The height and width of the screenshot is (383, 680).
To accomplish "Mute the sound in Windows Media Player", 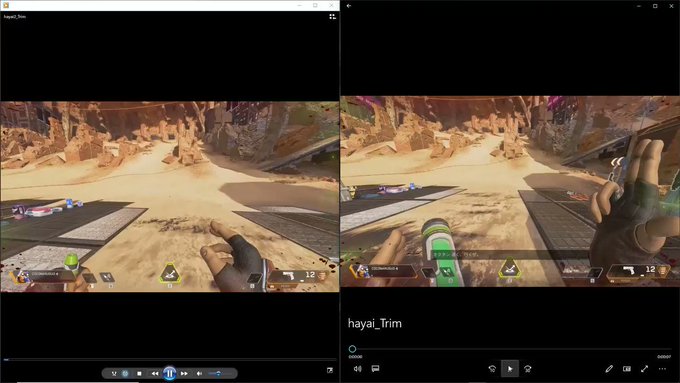I will [x=199, y=373].
